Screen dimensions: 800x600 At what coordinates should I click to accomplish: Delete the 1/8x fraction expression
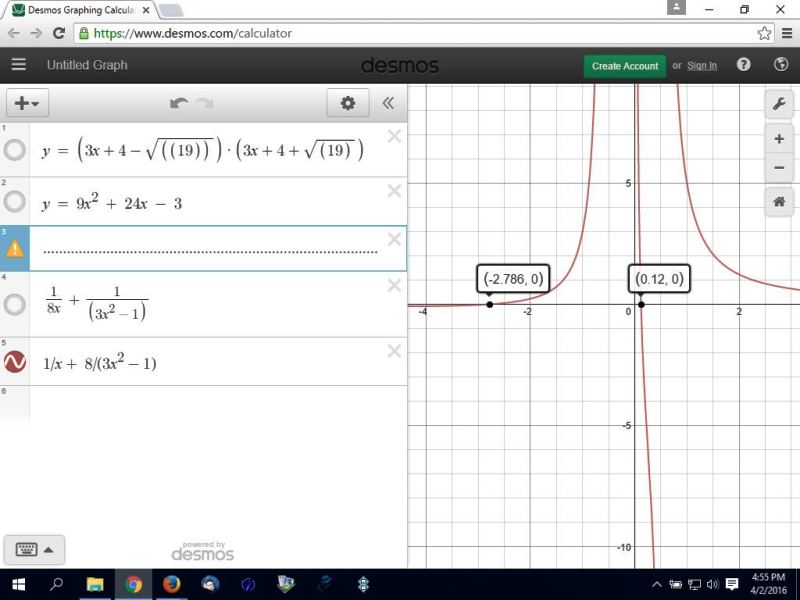point(394,285)
